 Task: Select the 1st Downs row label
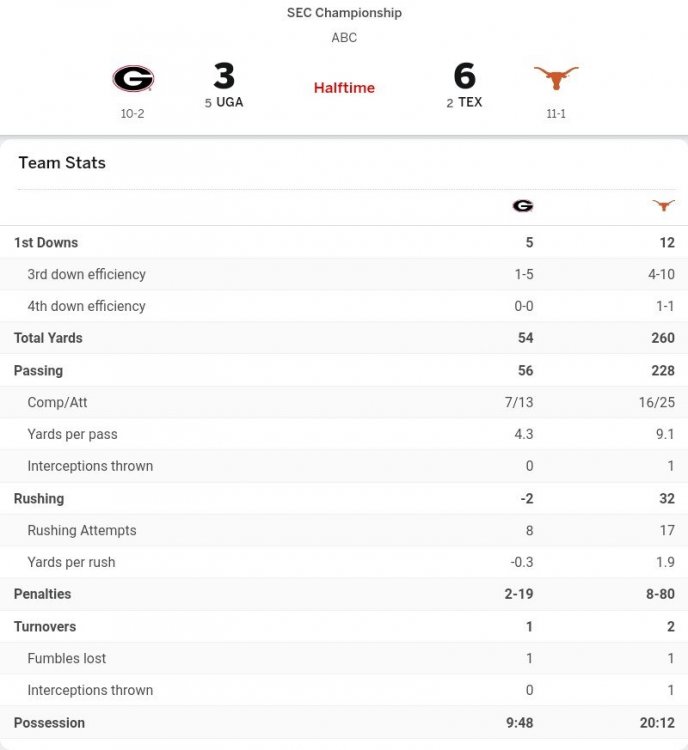coord(46,242)
